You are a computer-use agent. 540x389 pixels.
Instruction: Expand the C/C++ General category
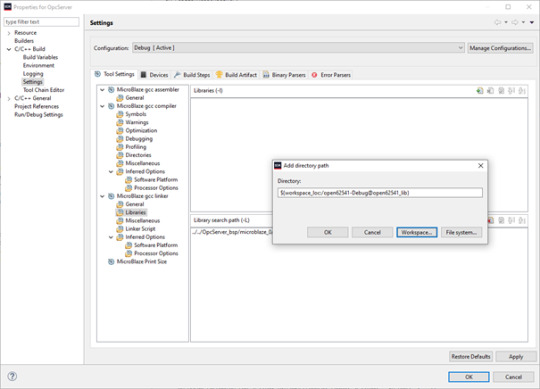click(9, 98)
